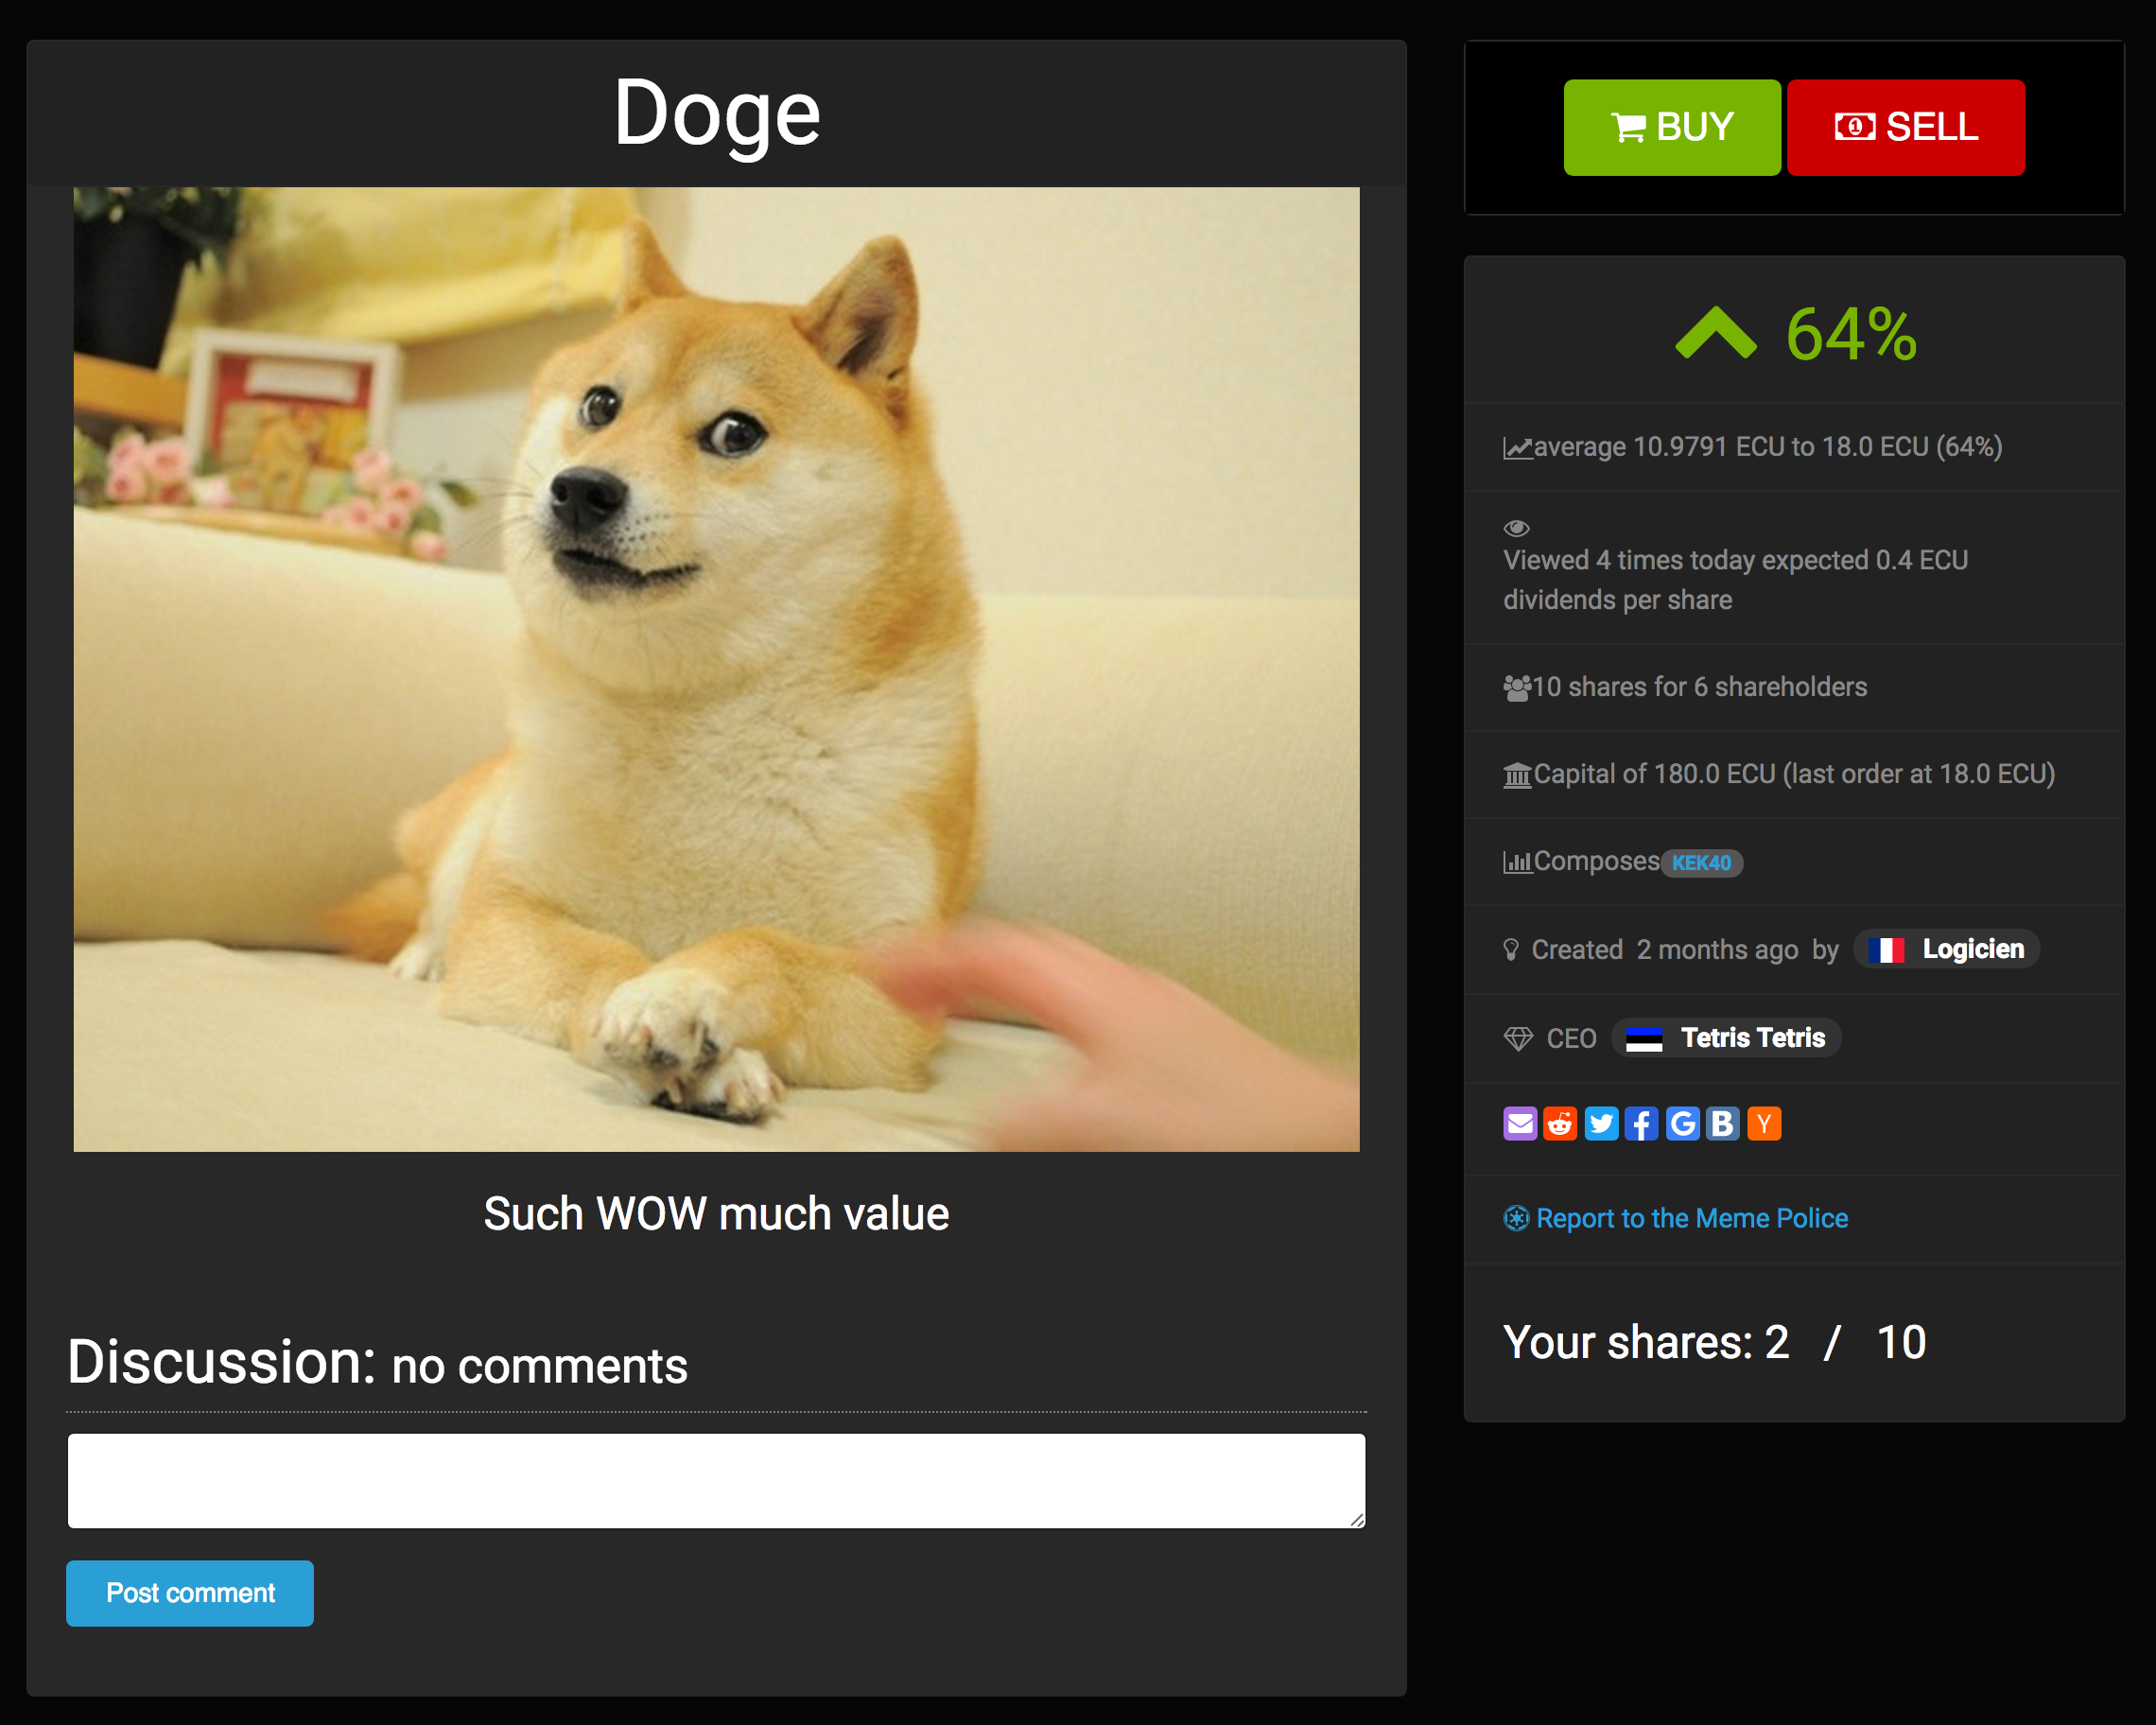This screenshot has width=2156, height=1725.
Task: Click the 'Discussion: no comments' heading
Action: pyautogui.click(x=377, y=1362)
